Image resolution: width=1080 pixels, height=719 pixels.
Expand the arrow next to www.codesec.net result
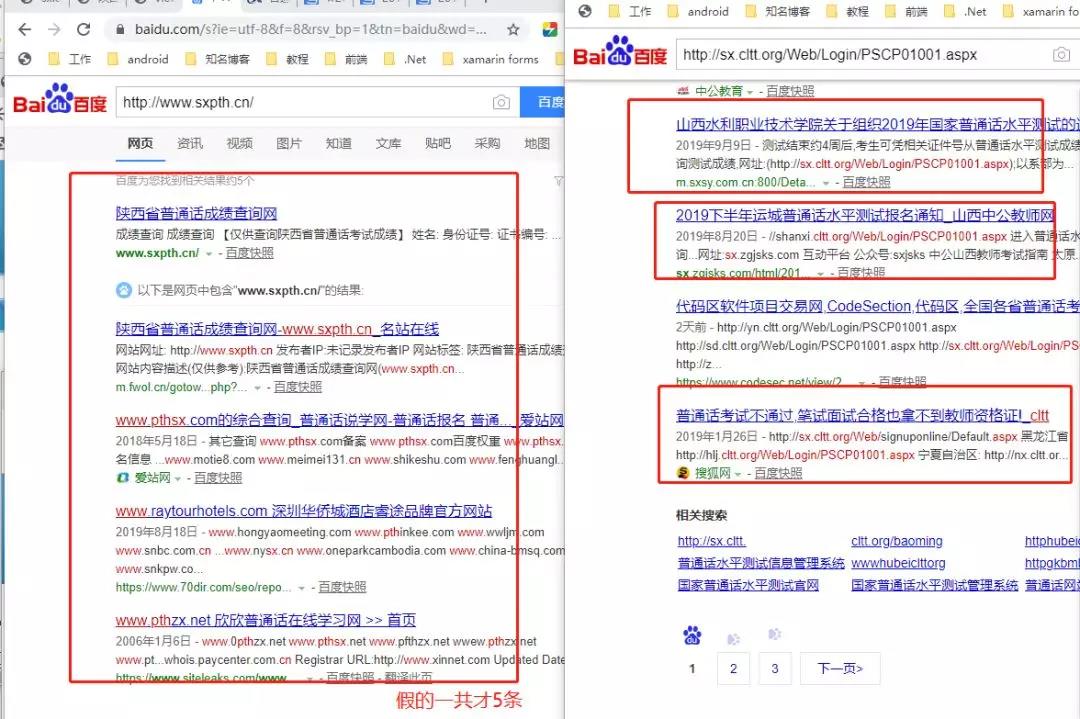pos(862,382)
